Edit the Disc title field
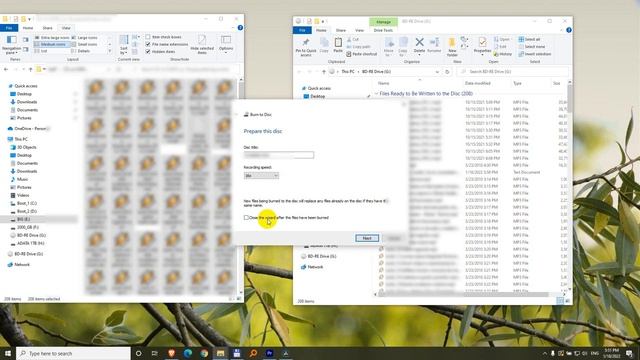 coord(279,155)
